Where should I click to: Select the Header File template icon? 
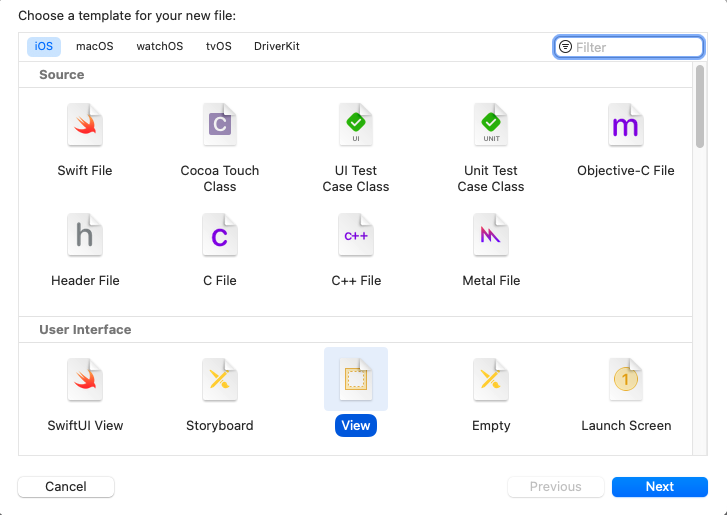85,235
